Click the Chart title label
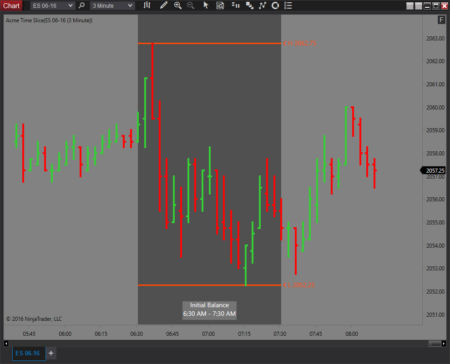 [x=11, y=6]
